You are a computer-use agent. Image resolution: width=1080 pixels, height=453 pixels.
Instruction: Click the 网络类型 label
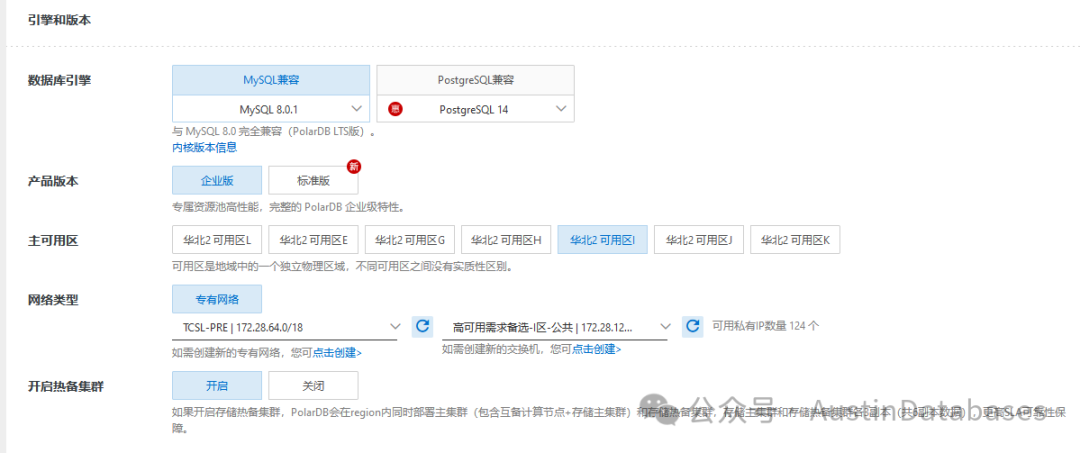coord(53,300)
